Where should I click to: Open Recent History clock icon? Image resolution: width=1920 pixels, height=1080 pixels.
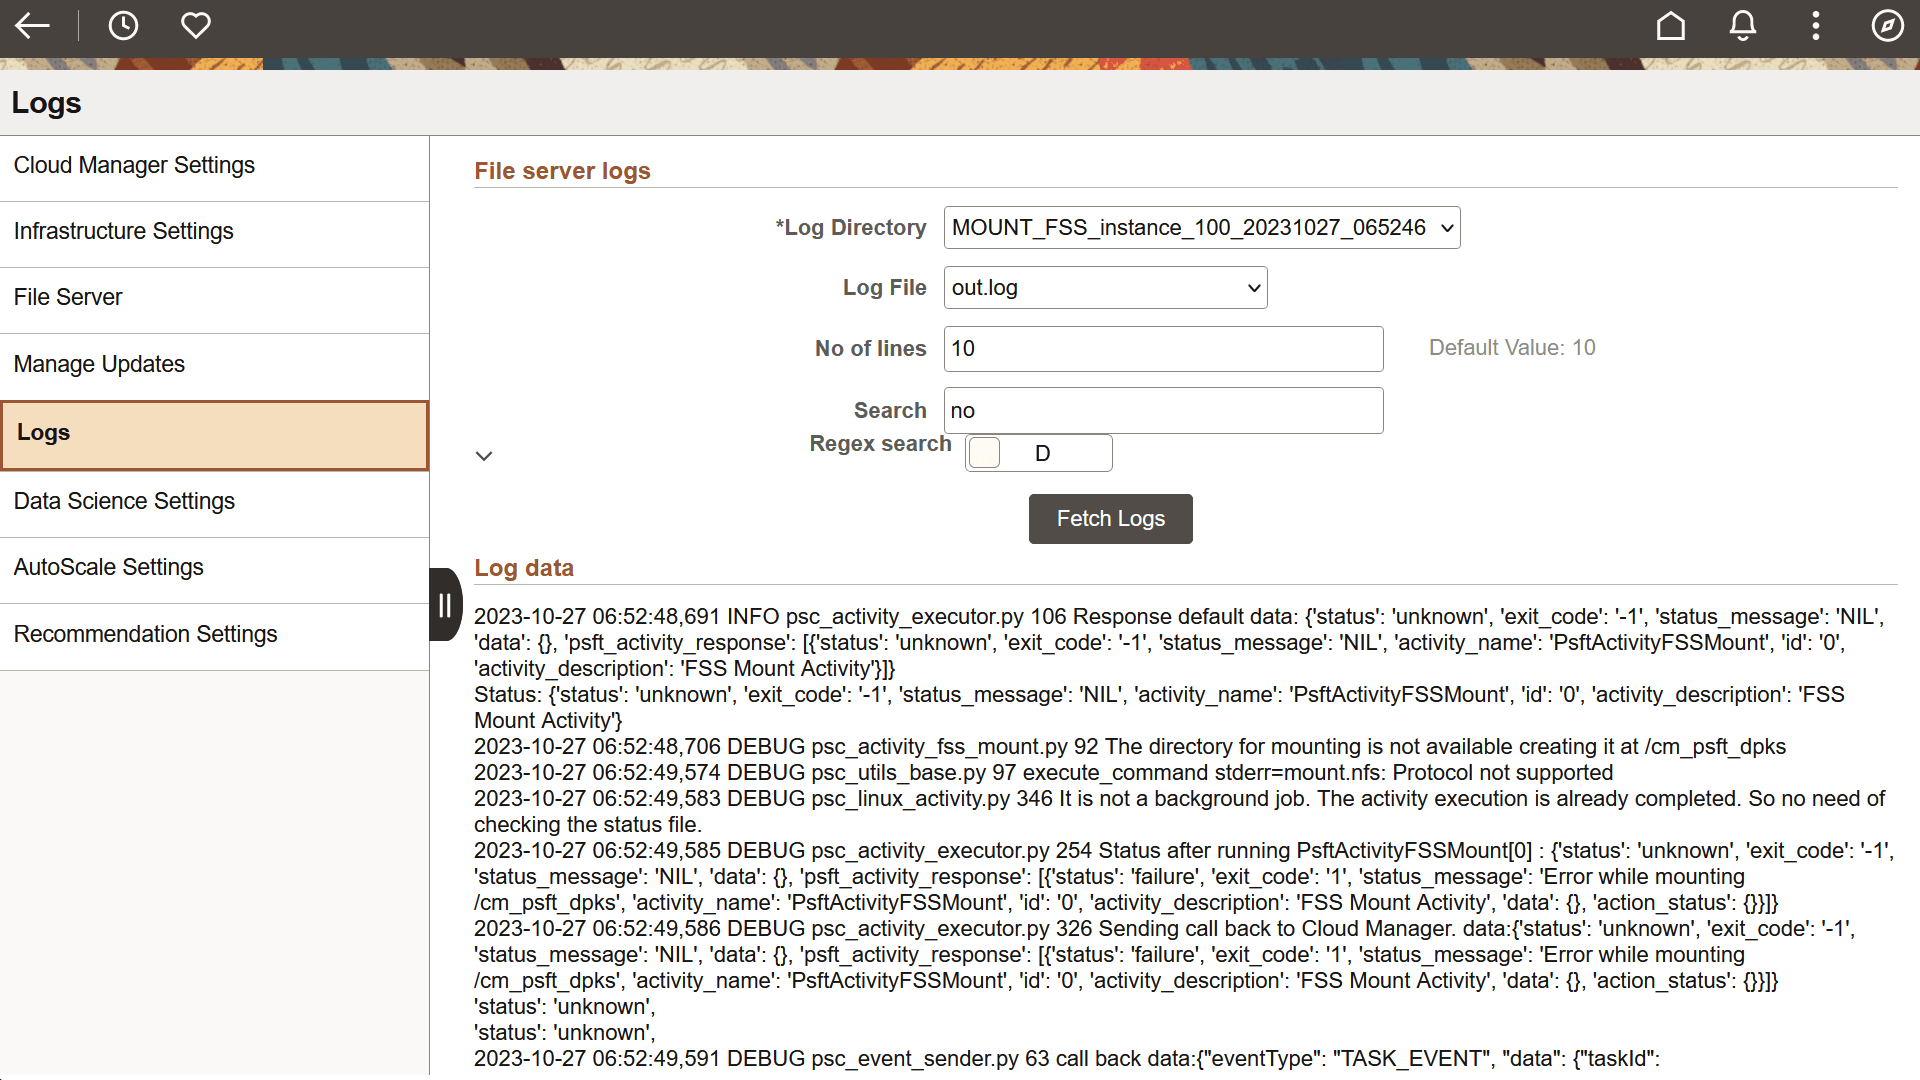click(124, 26)
